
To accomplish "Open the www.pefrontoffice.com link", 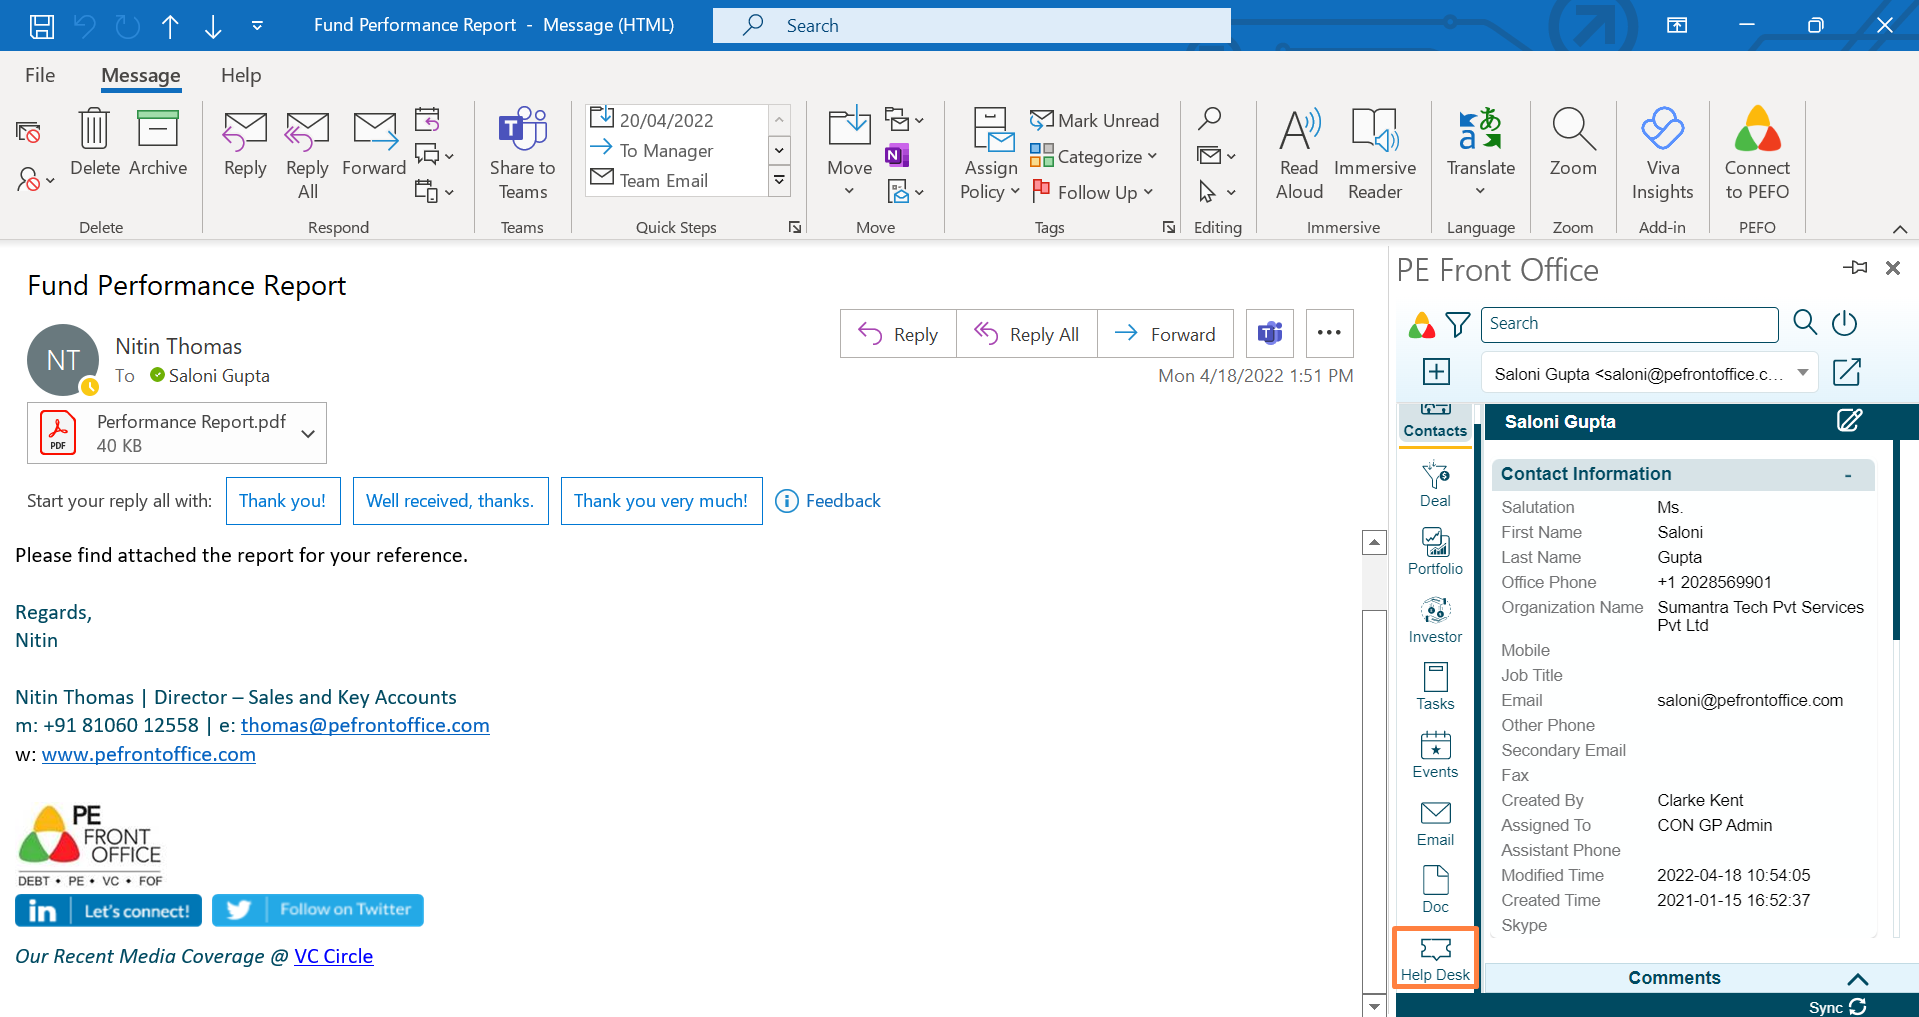I will click(x=147, y=754).
